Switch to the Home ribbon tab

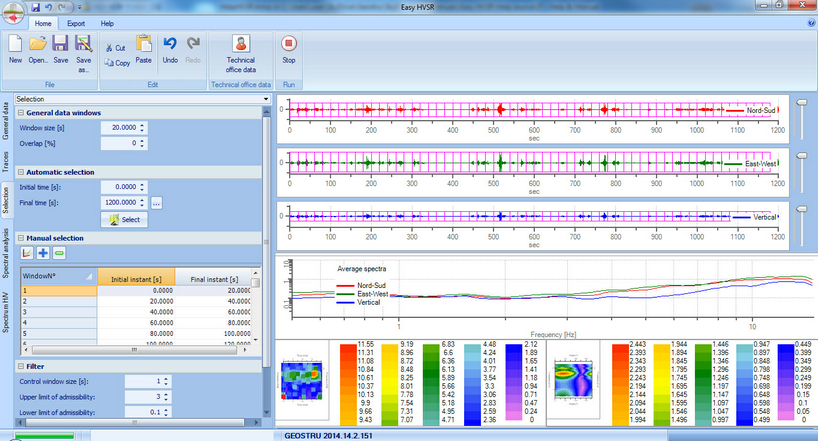(x=43, y=23)
